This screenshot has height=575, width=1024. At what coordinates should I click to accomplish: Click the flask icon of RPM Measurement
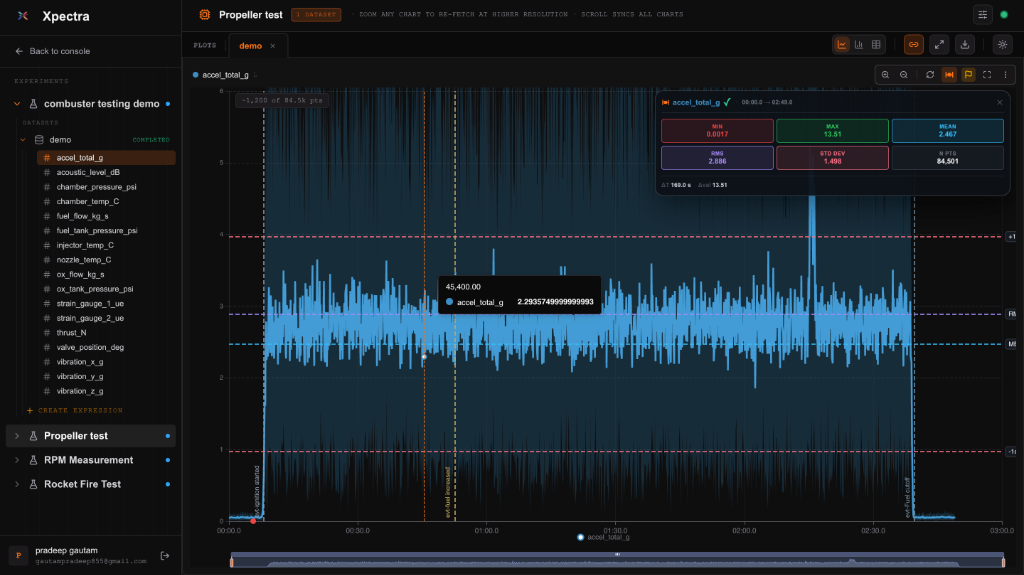[33, 460]
